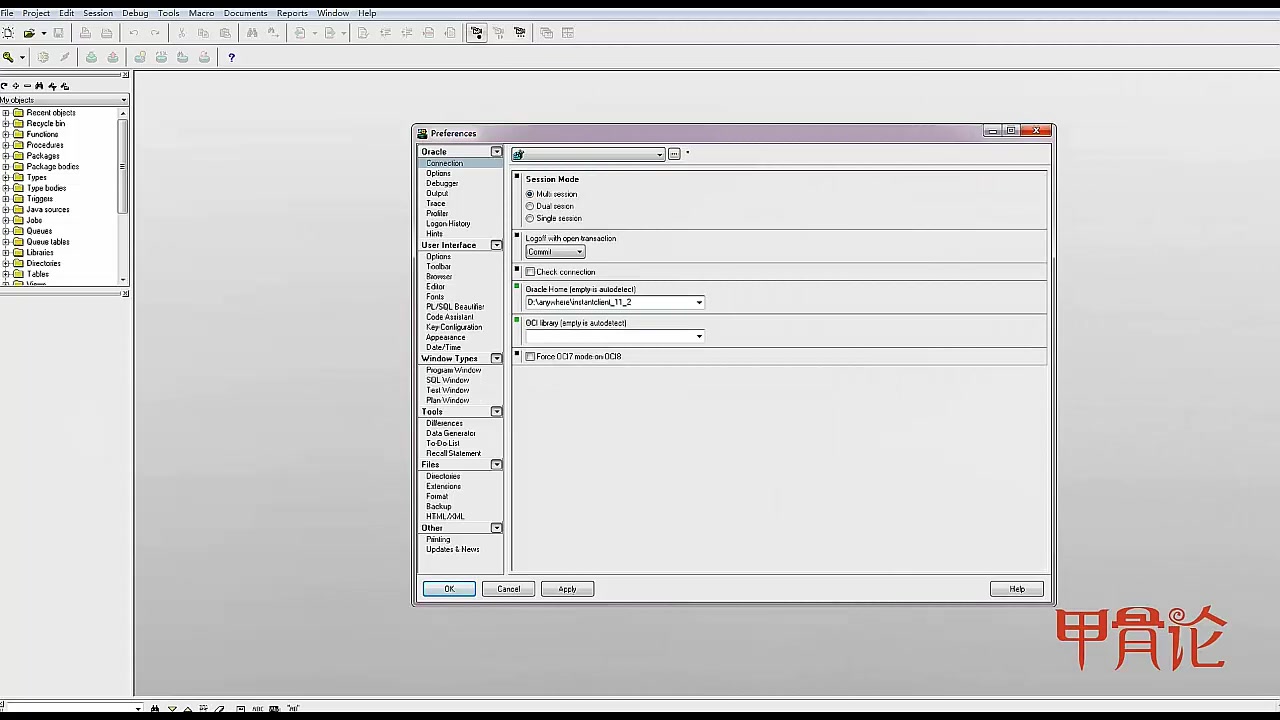
Task: Expand the Tables folder in object browser
Action: pos(5,274)
